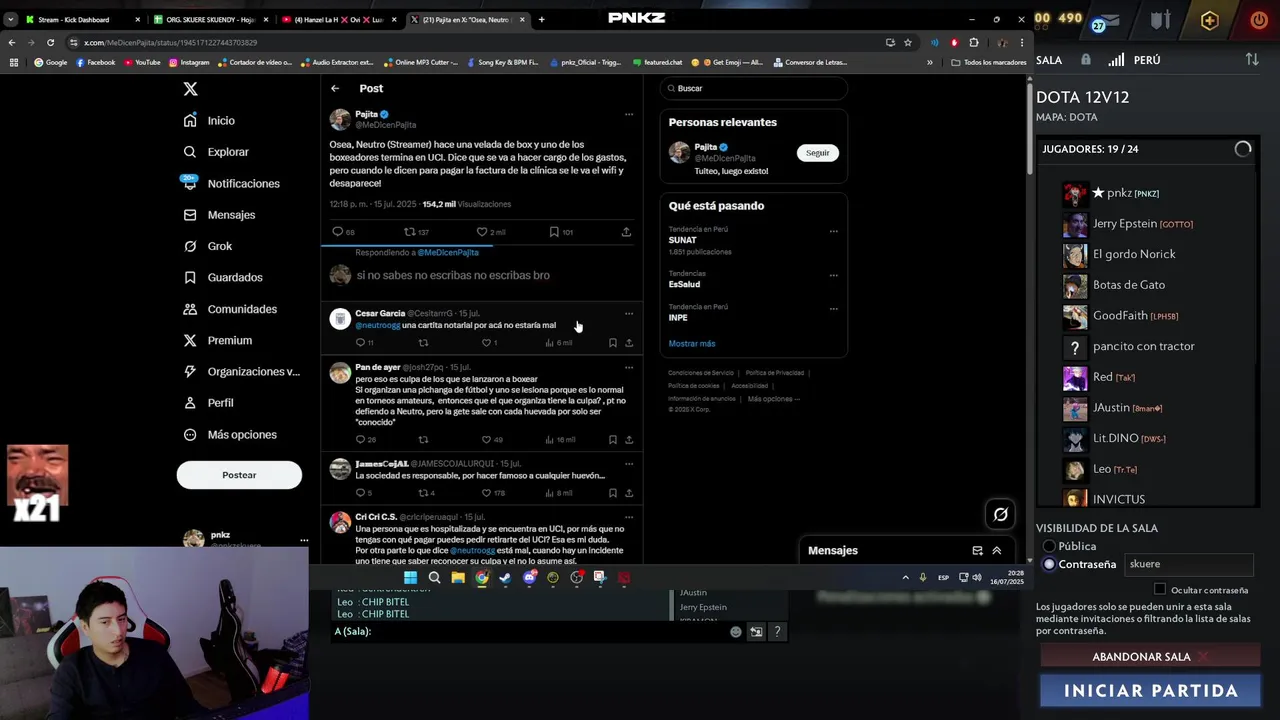Reply to Pajita's post via comment icon
The image size is (1280, 720).
tap(338, 232)
